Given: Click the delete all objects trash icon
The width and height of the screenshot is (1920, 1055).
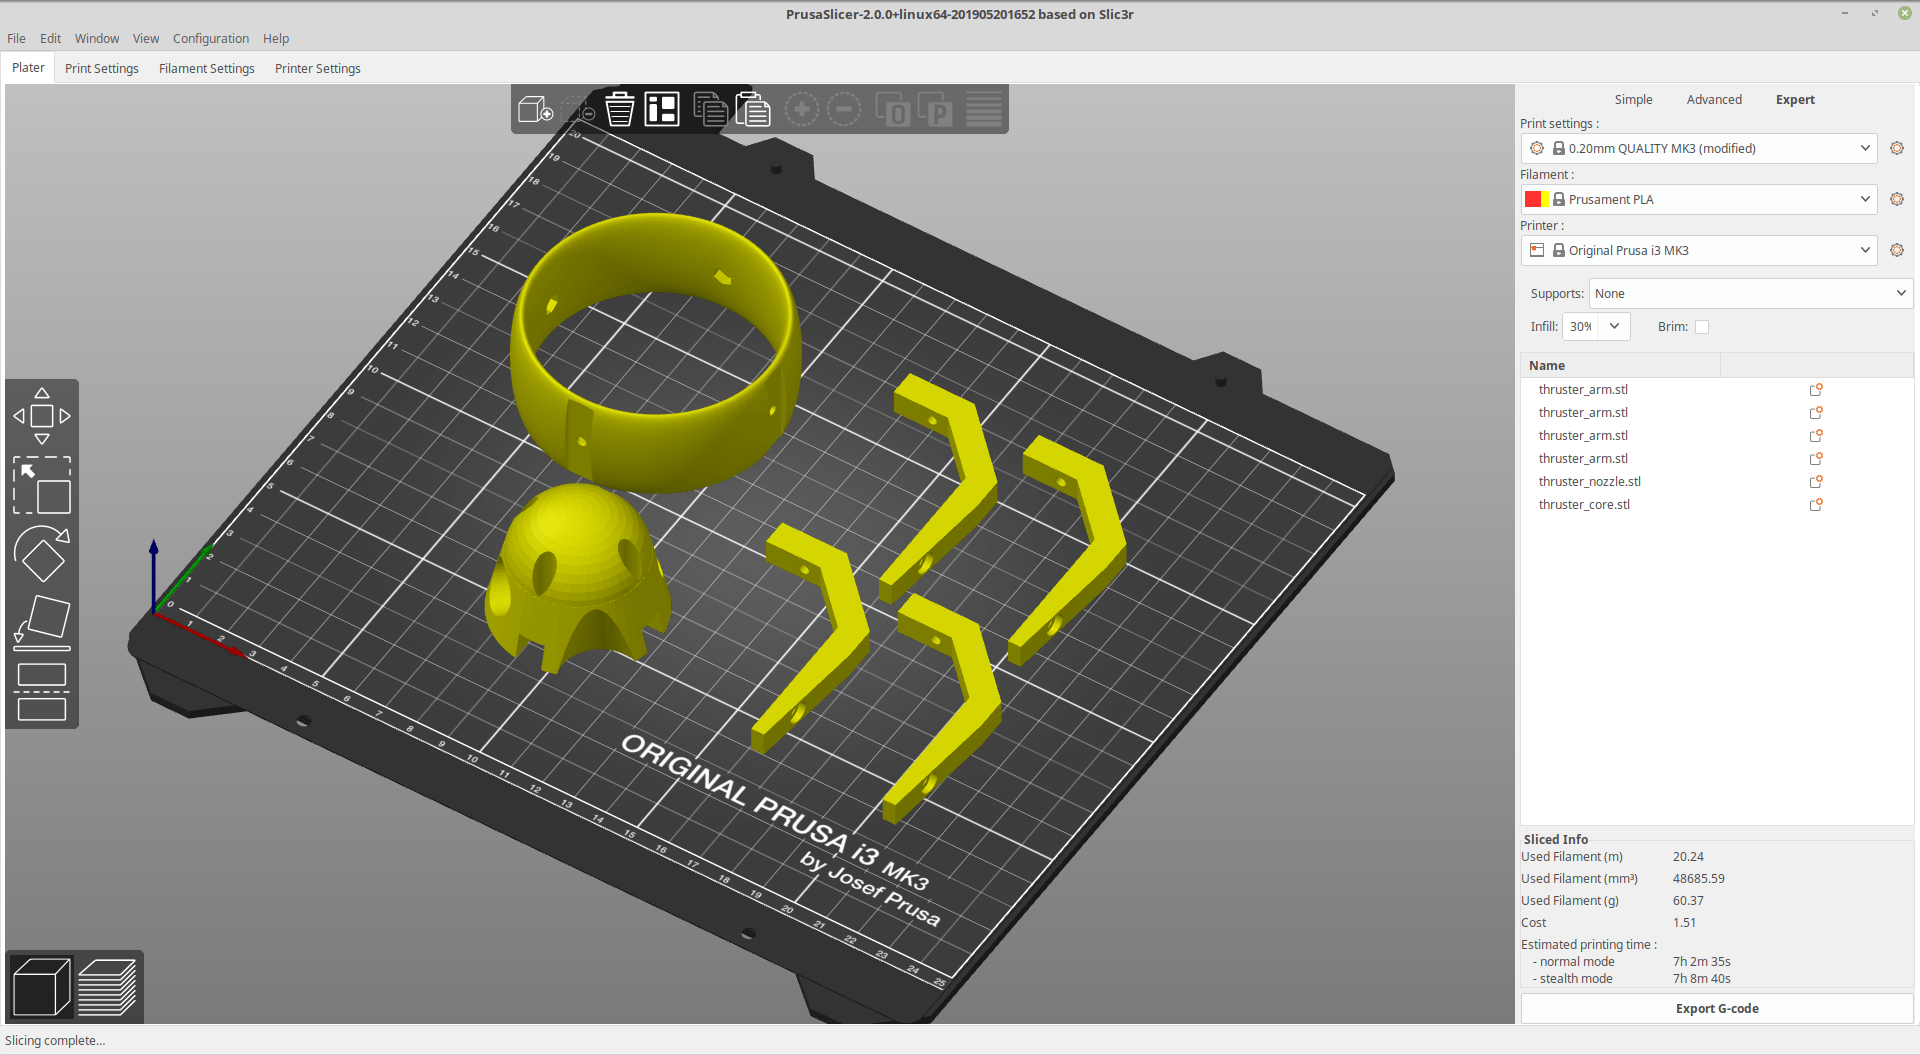Looking at the screenshot, I should tap(619, 109).
